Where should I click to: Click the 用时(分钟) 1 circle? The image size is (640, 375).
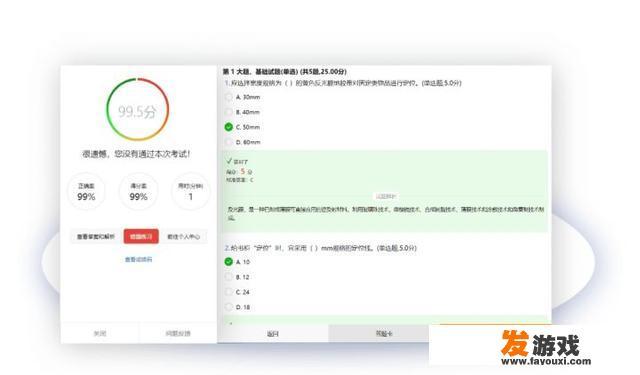point(191,191)
